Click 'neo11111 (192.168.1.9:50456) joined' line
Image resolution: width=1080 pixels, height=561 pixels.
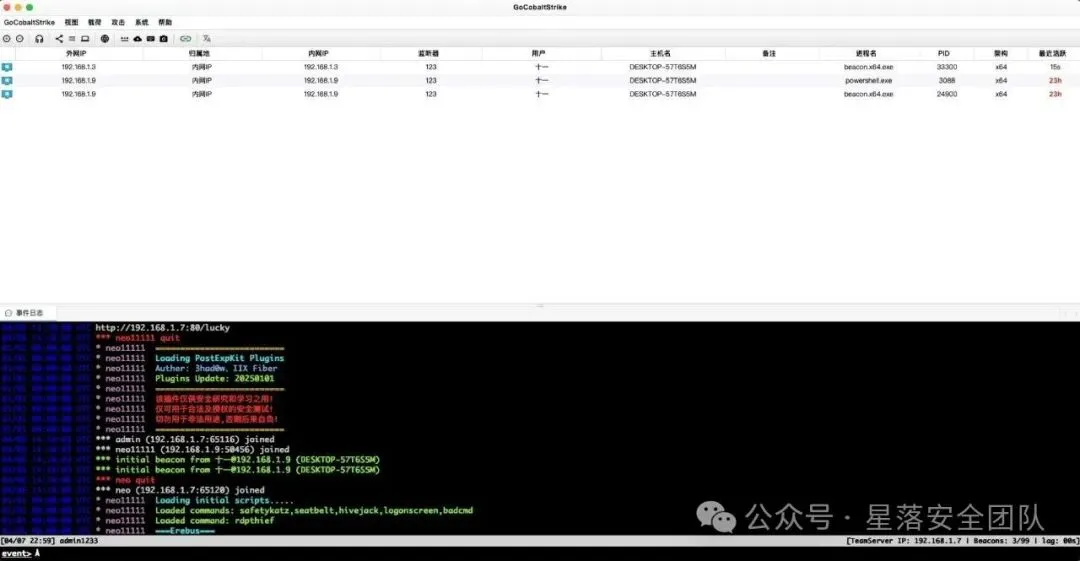click(202, 449)
